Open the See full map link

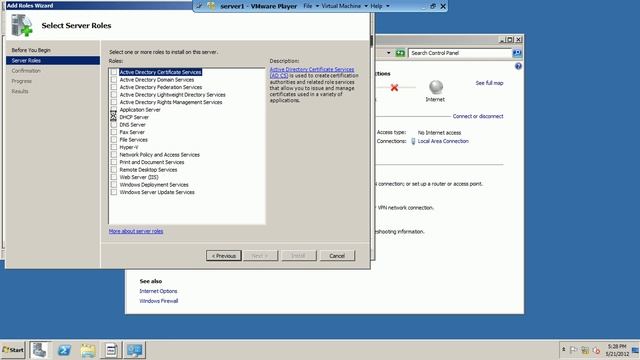(489, 83)
